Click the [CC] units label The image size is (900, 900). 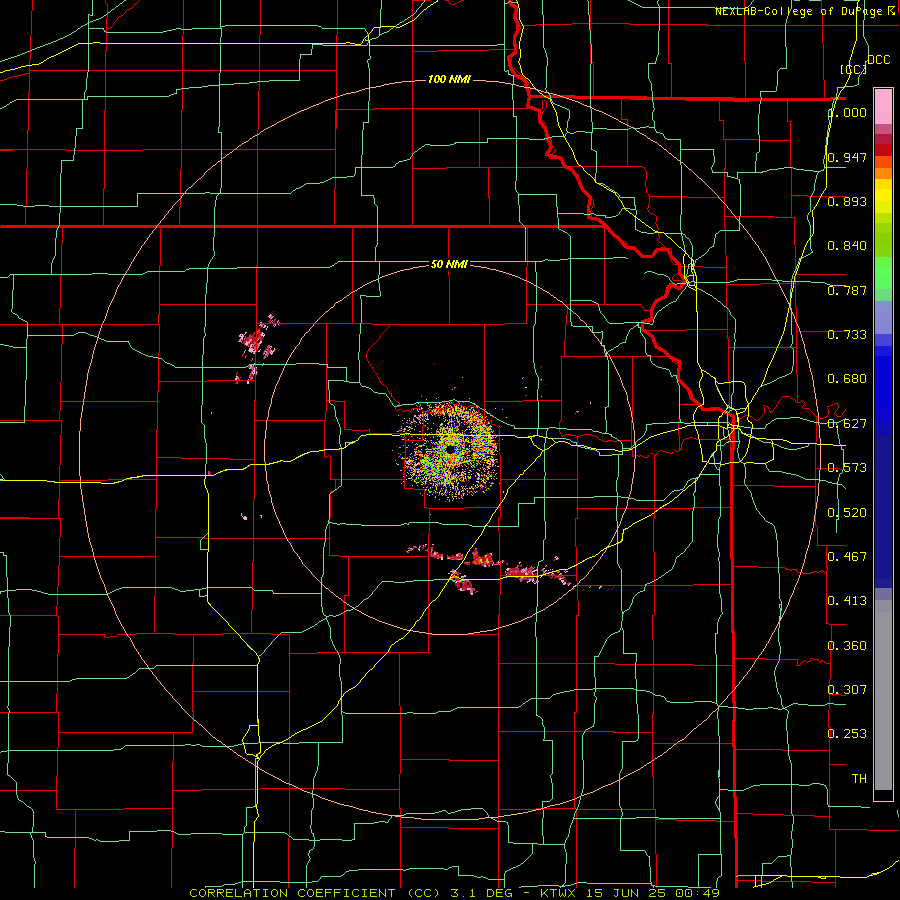point(853,69)
